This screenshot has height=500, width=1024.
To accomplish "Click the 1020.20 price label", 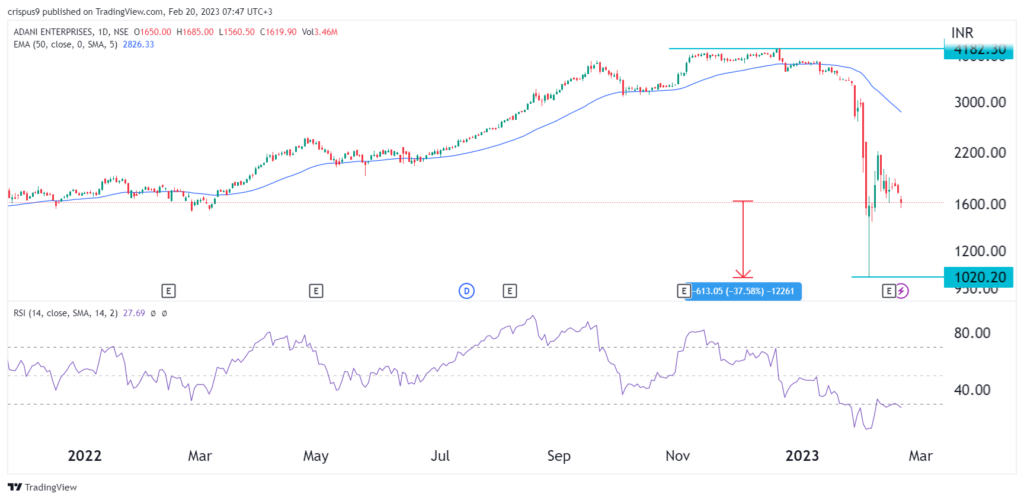I will click(x=978, y=277).
